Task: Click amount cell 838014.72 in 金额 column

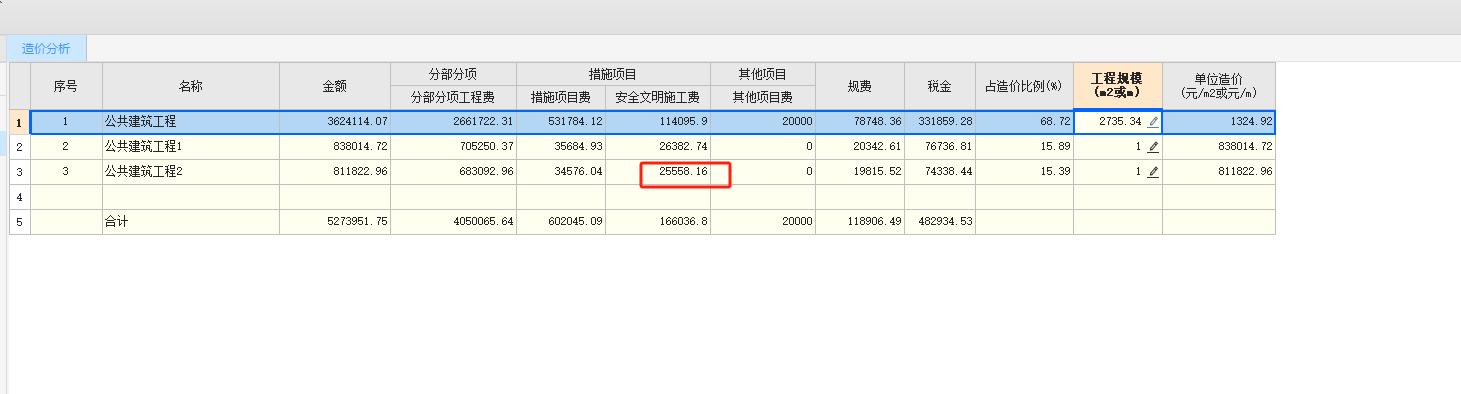Action: pos(335,147)
